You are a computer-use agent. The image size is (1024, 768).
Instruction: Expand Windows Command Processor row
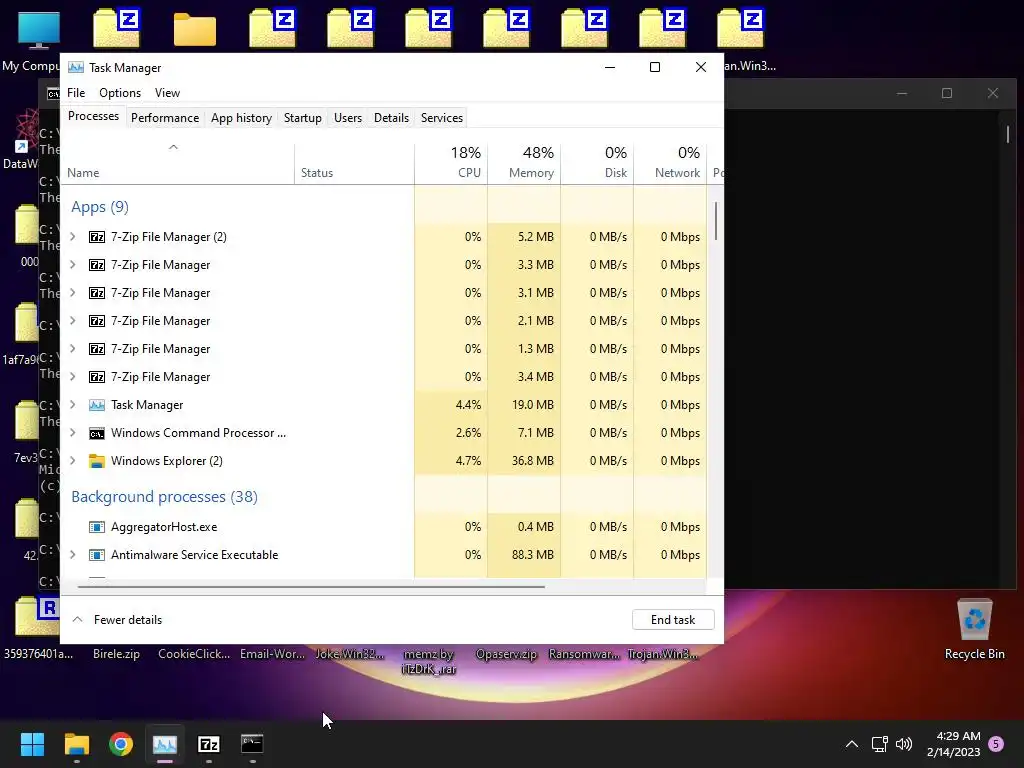tap(73, 433)
